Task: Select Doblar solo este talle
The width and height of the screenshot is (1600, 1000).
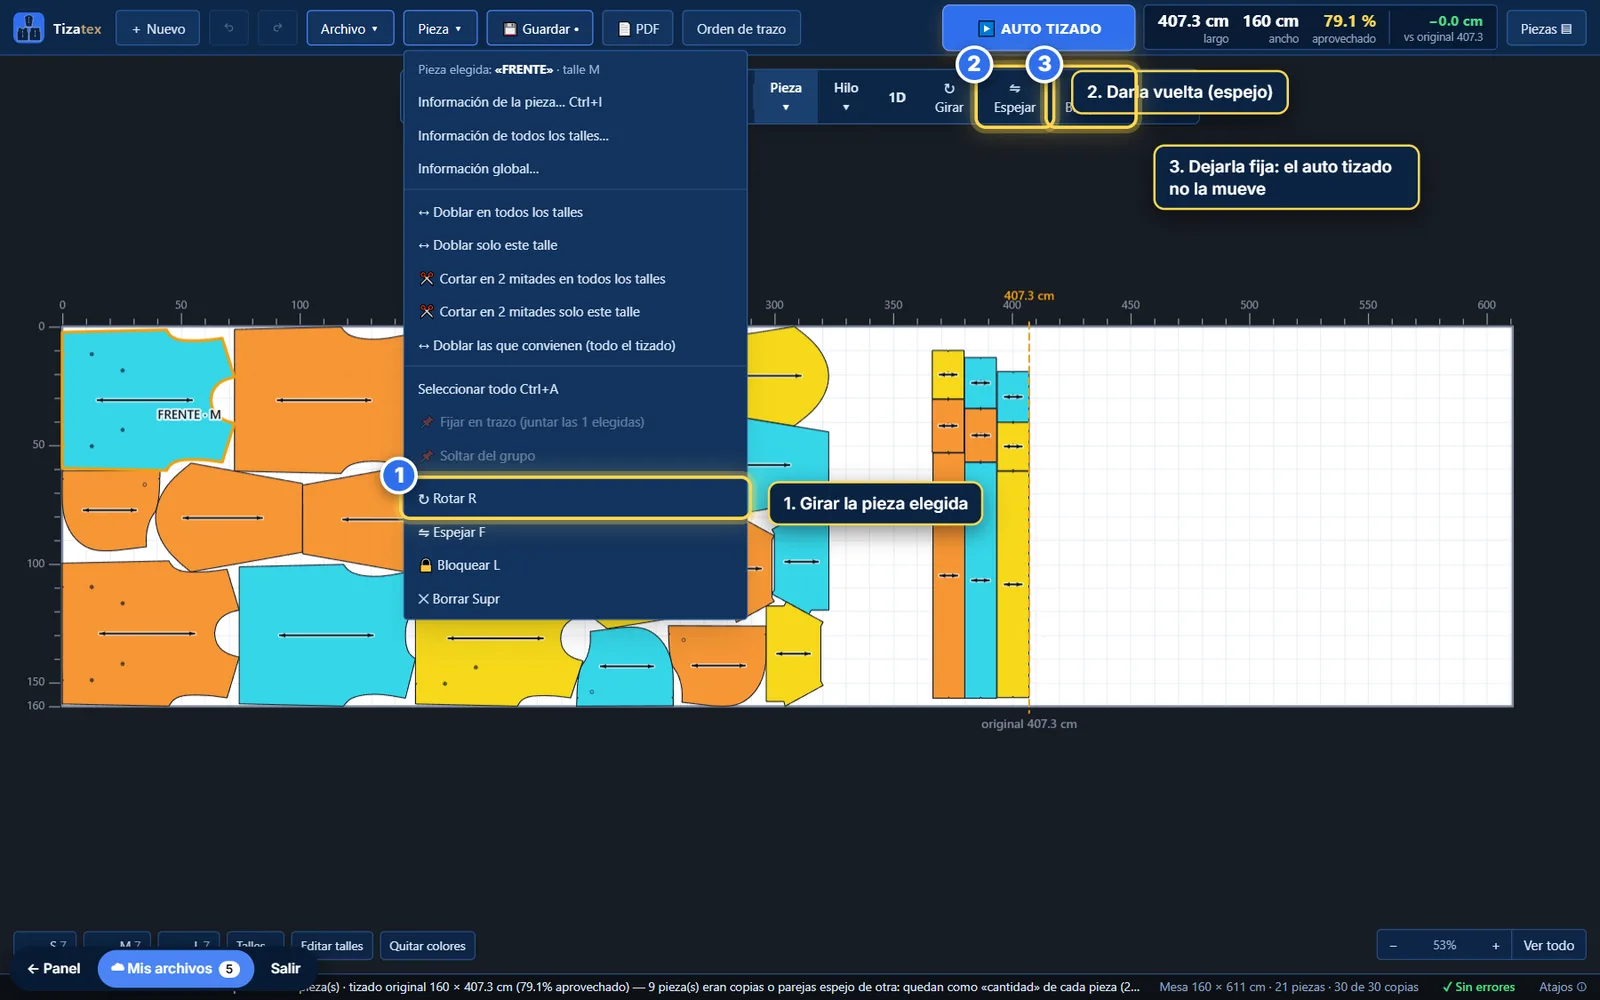Action: pos(575,245)
